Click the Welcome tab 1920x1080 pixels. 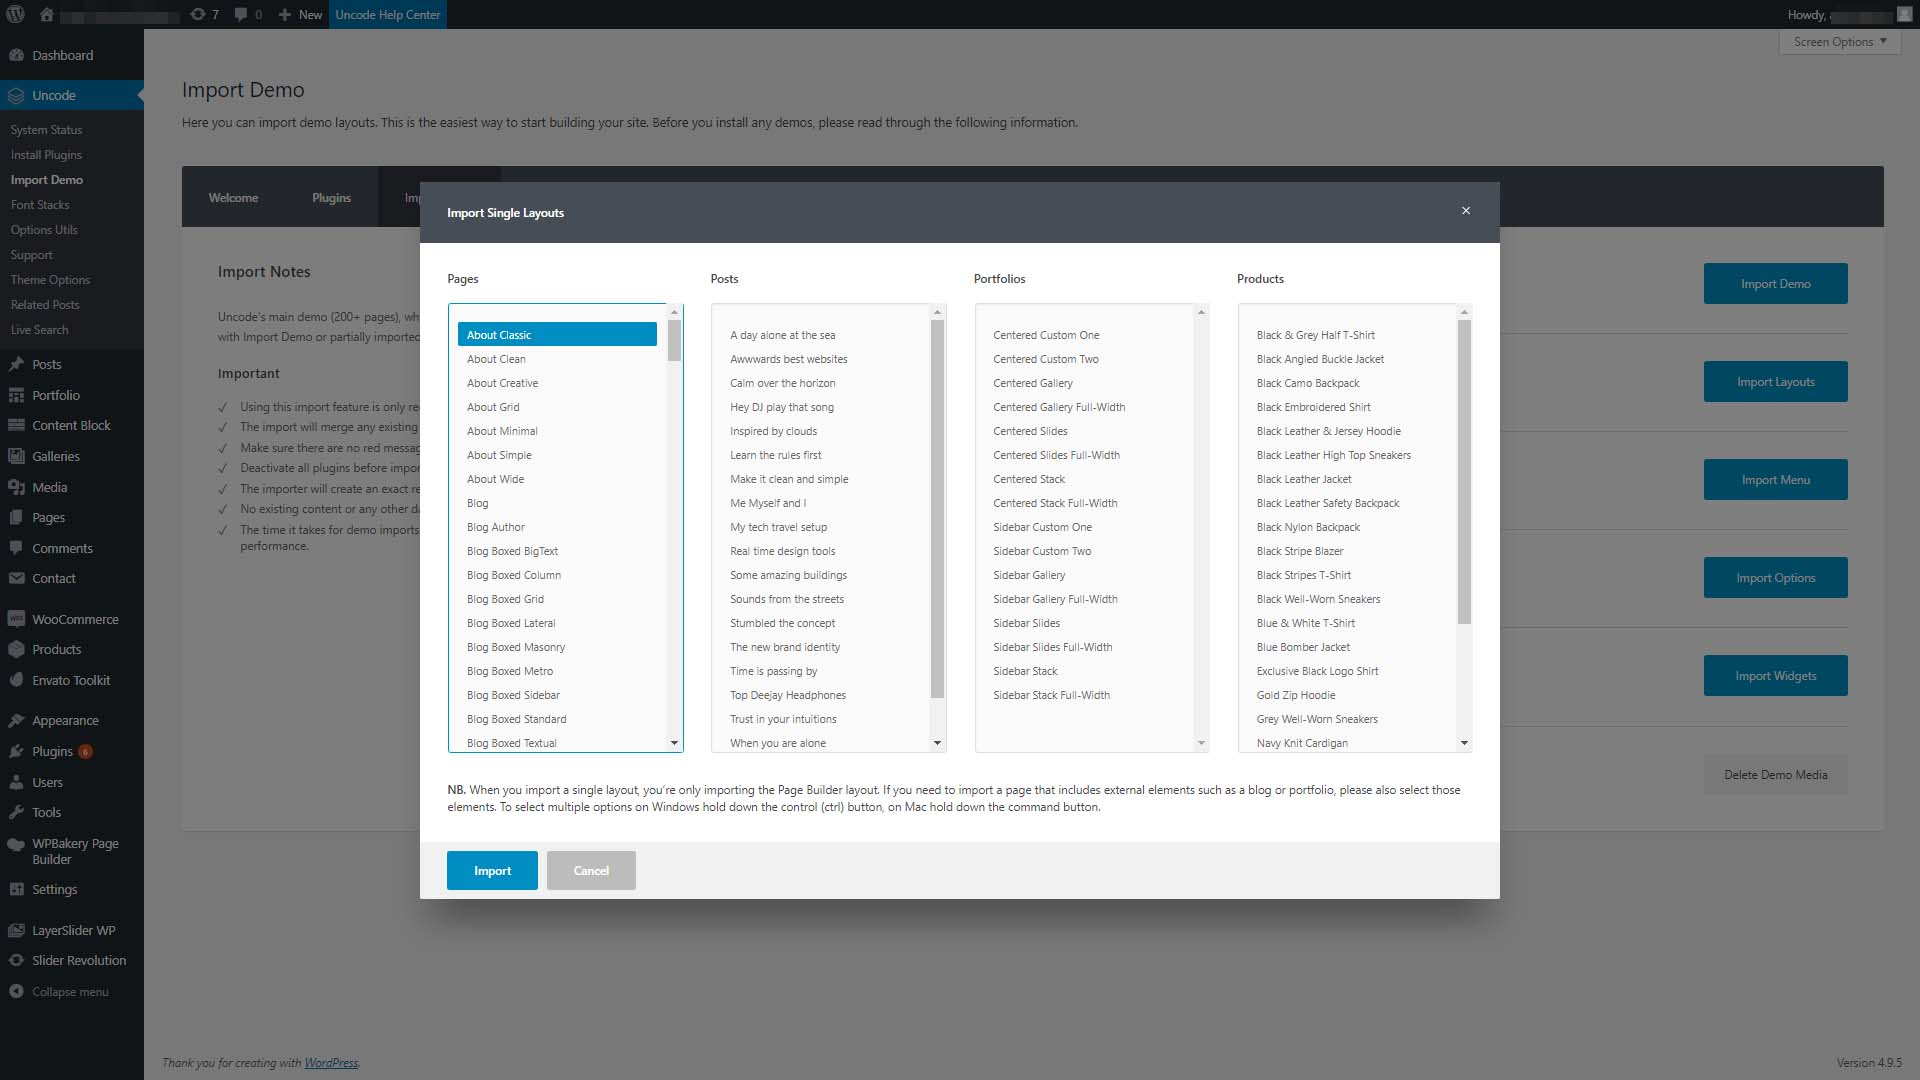pos(232,196)
